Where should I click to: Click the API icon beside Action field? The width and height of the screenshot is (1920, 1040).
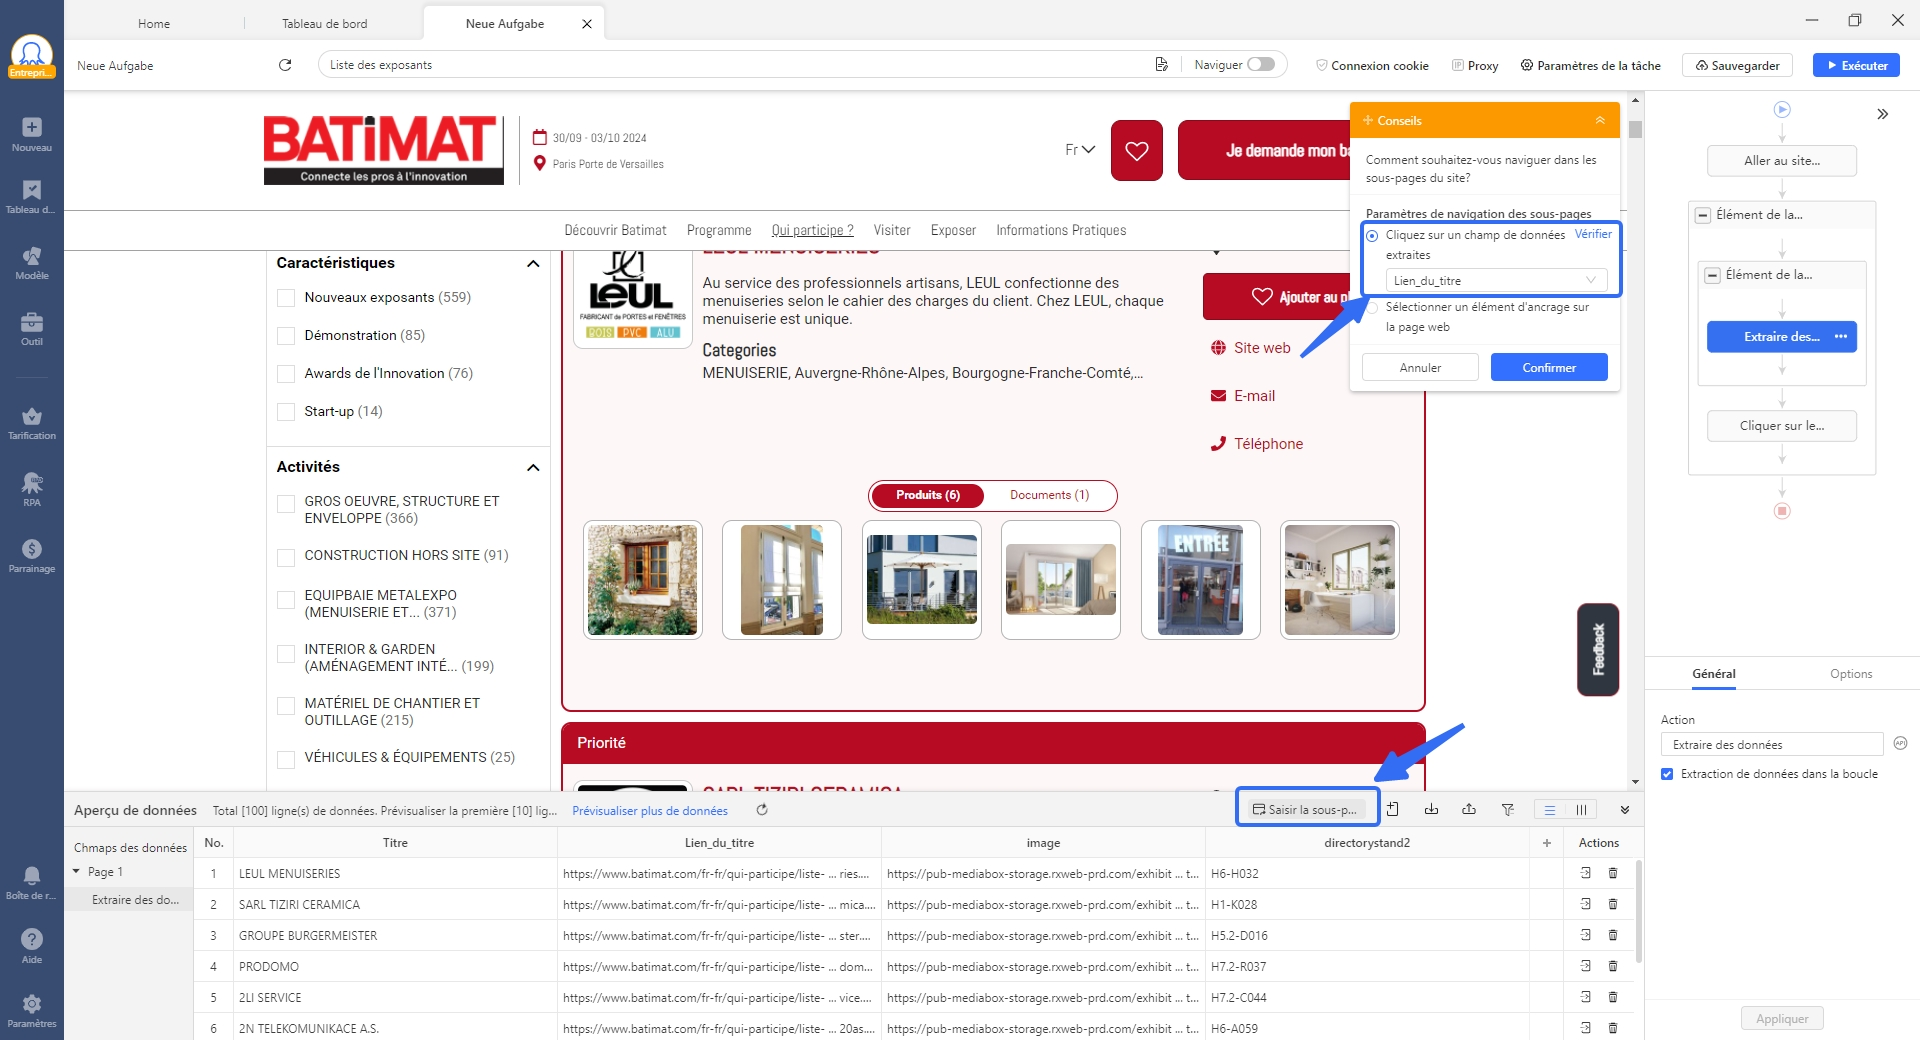[x=1901, y=743]
